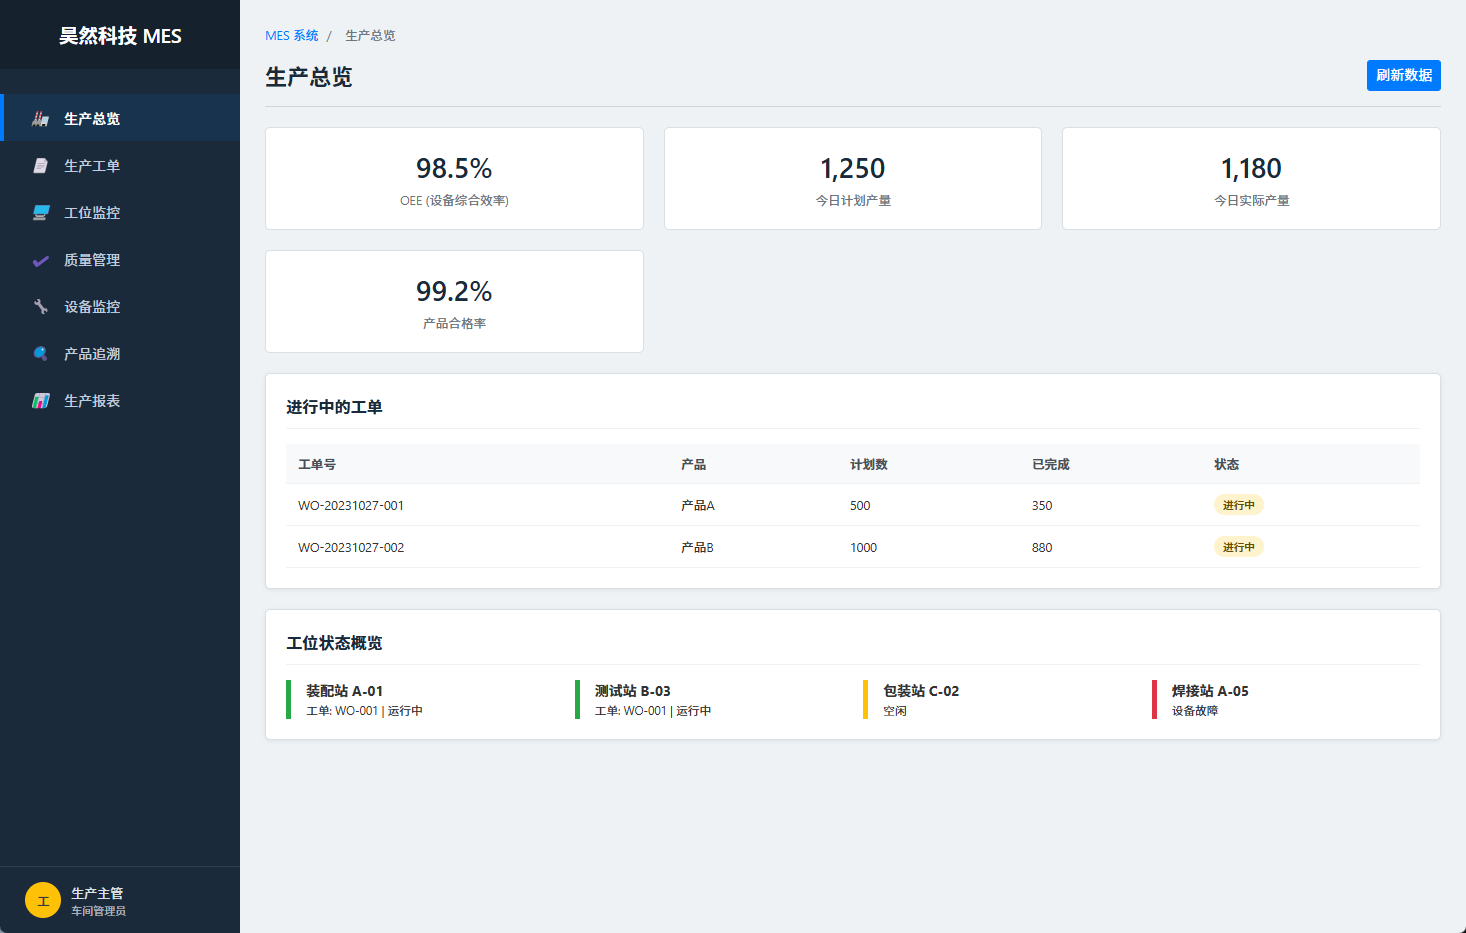Viewport: 1466px width, 933px height.
Task: Click the 工单号 column header
Action: pyautogui.click(x=317, y=465)
